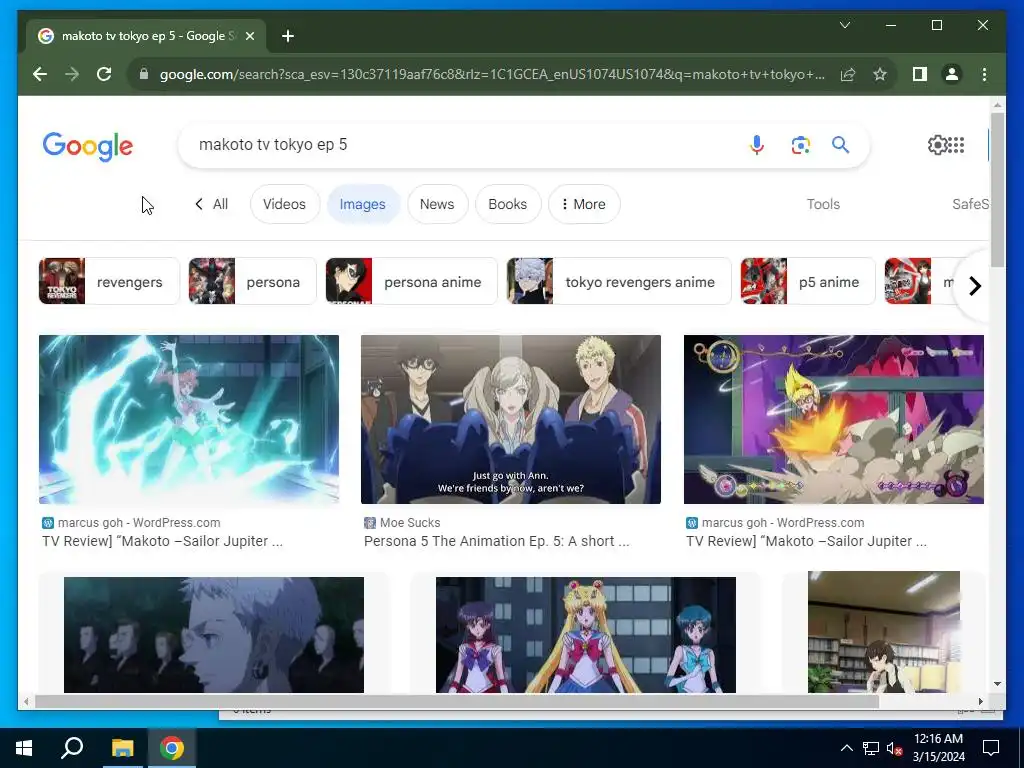Open the network status tray icon
Image resolution: width=1024 pixels, height=768 pixels.
[x=871, y=748]
